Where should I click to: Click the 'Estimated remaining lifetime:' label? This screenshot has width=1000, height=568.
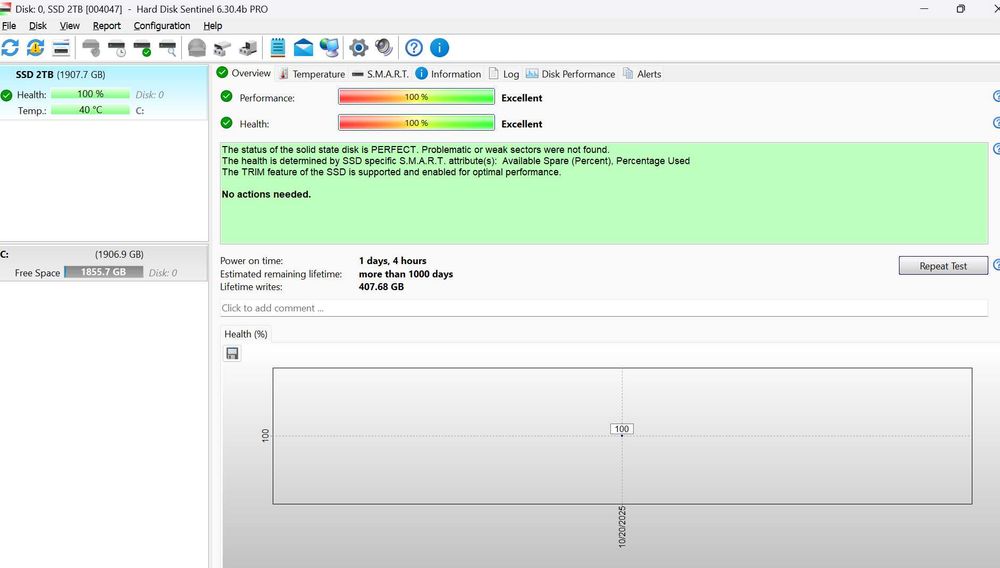click(x=281, y=274)
